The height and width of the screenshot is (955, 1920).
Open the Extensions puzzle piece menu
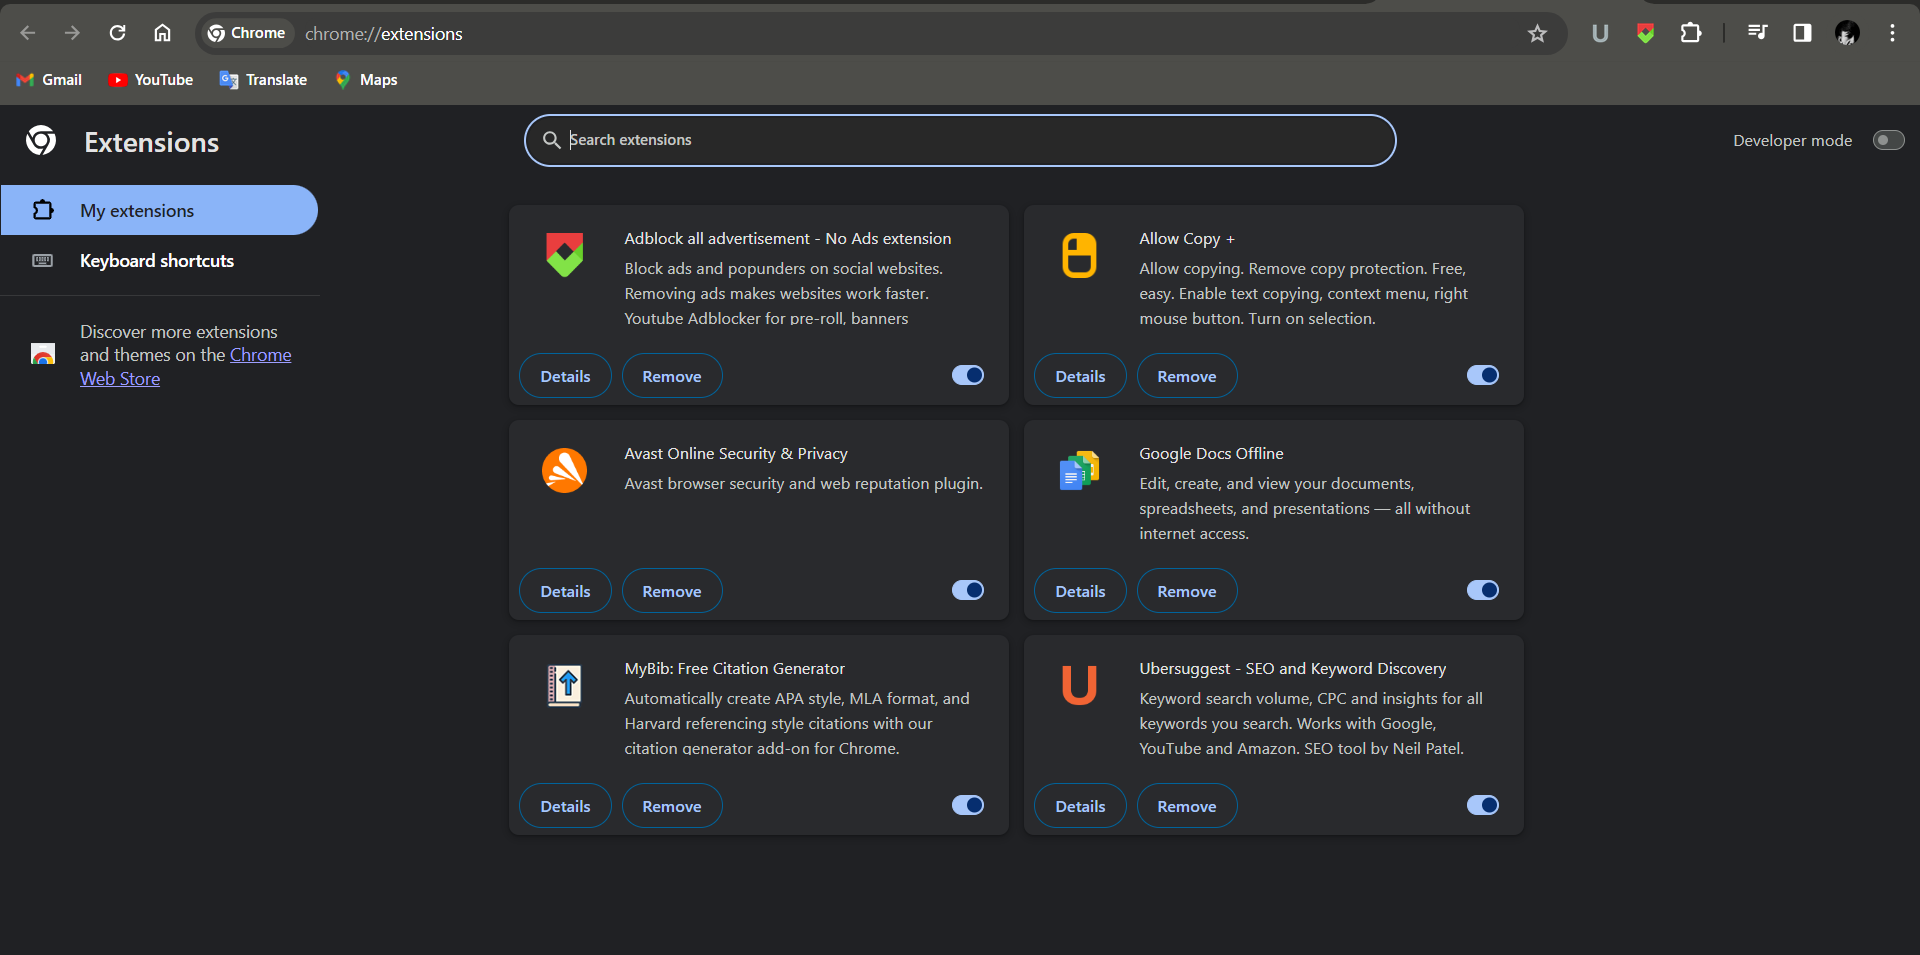[x=1690, y=33]
